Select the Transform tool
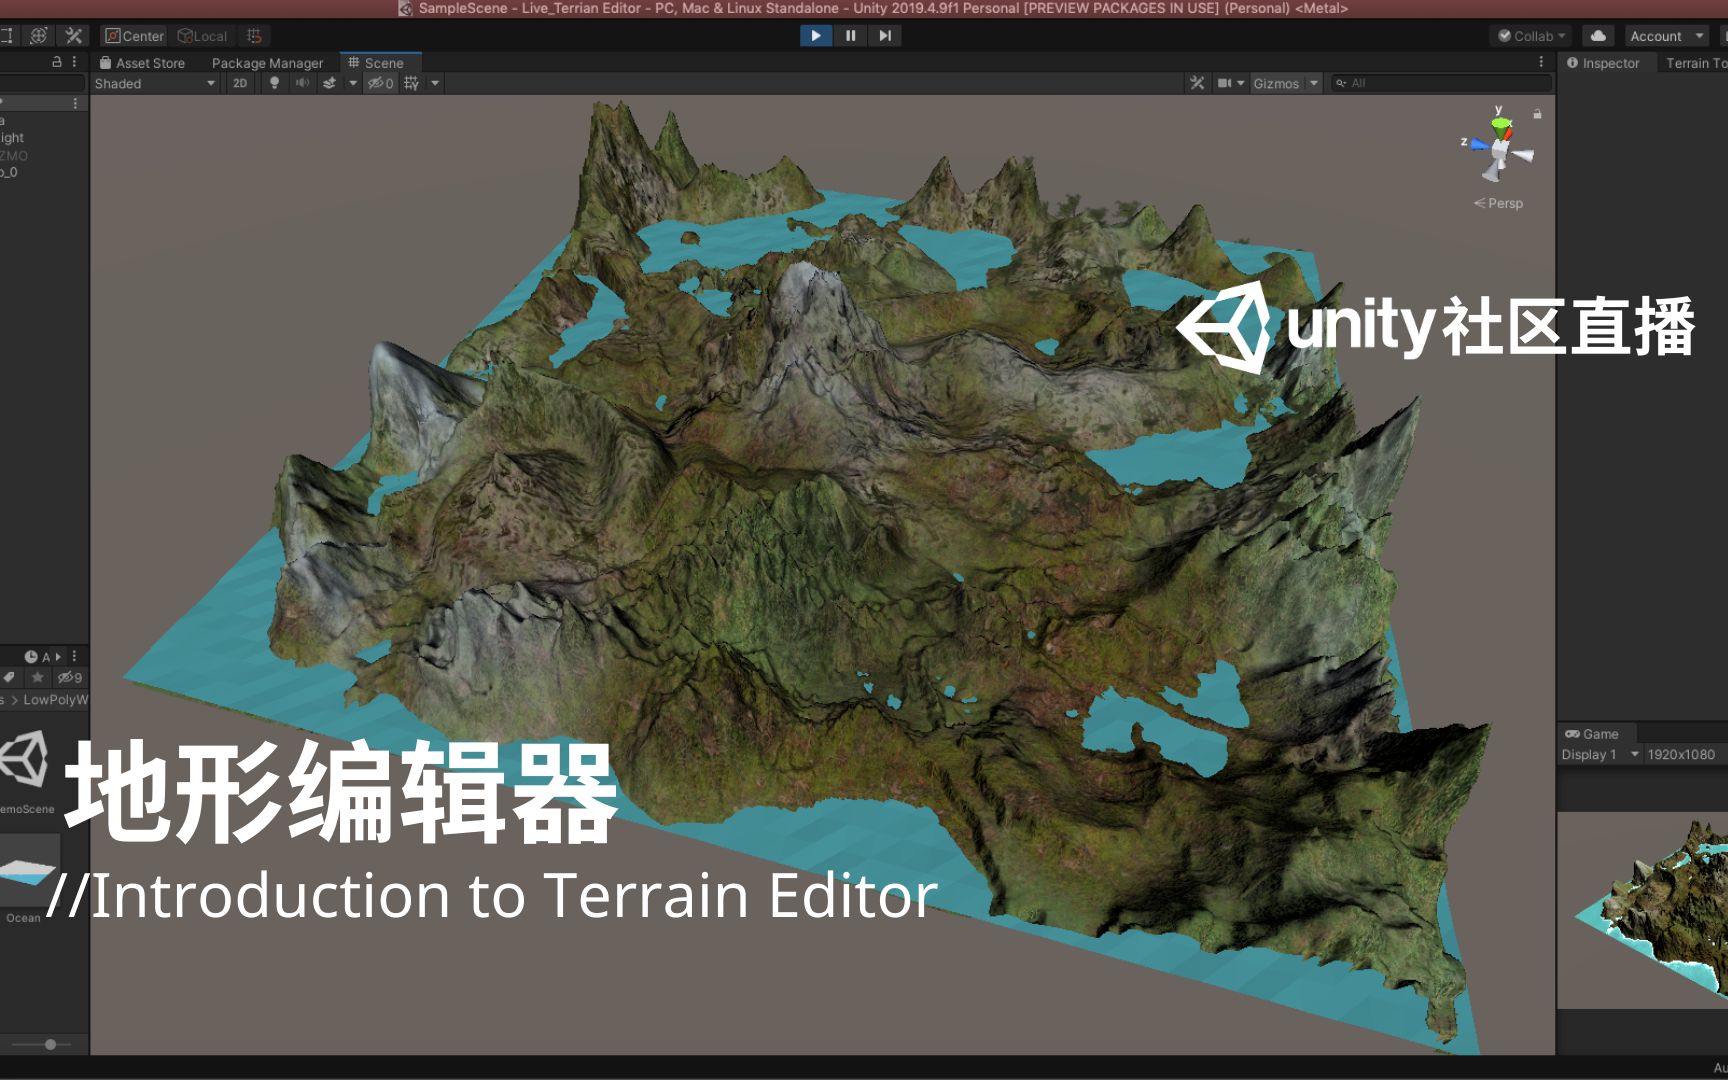Image resolution: width=1728 pixels, height=1080 pixels. [39, 35]
